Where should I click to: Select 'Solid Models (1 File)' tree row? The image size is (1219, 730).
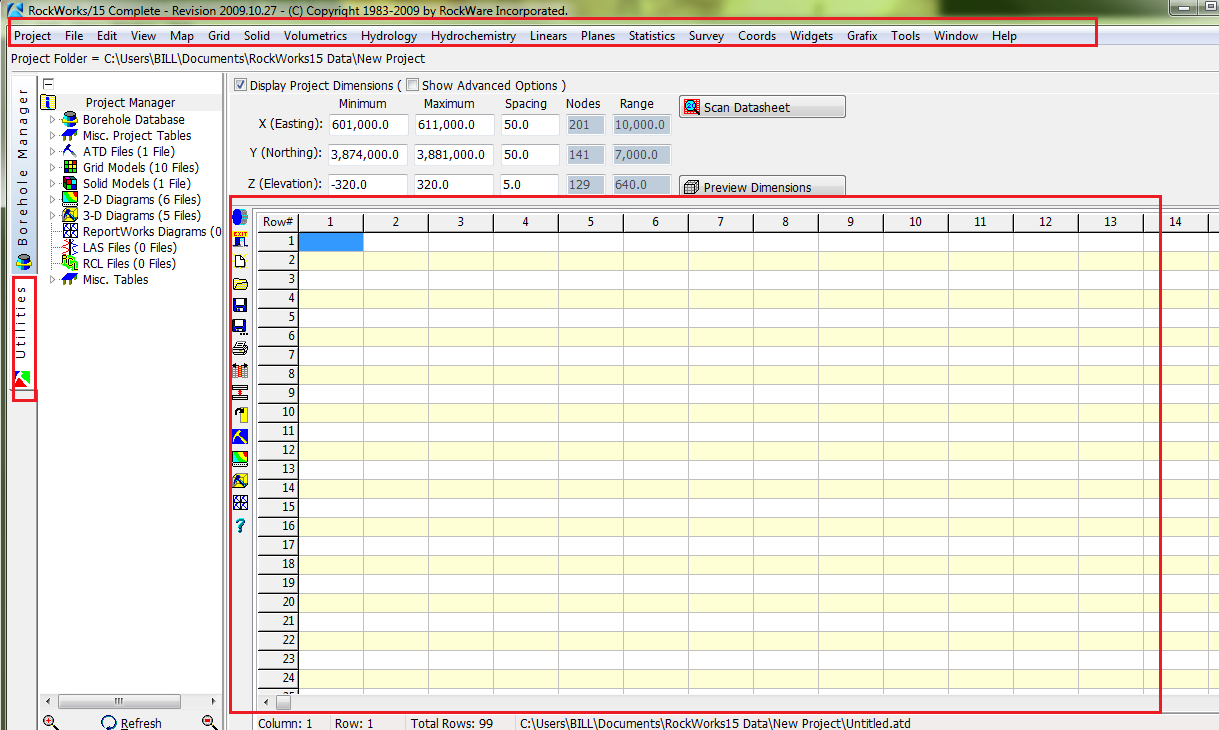(x=136, y=183)
